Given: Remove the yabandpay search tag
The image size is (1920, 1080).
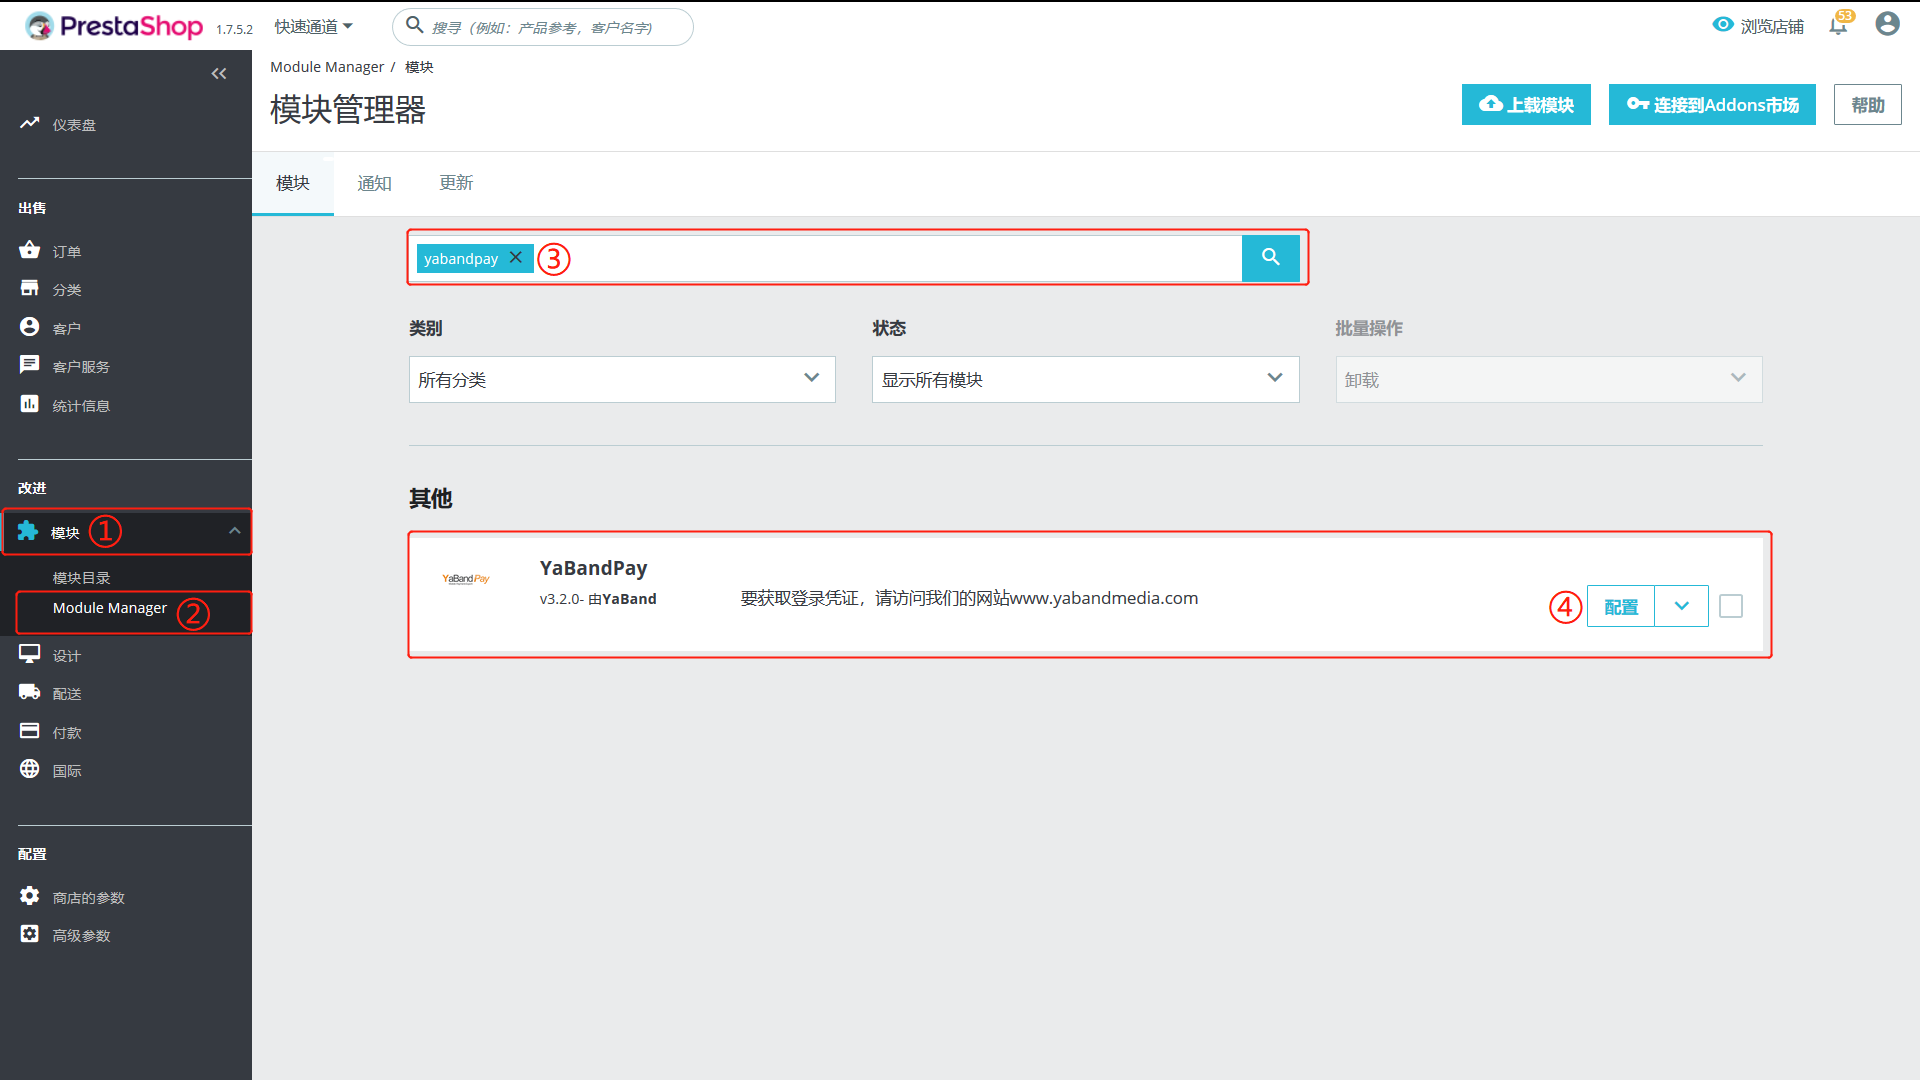Looking at the screenshot, I should pyautogui.click(x=516, y=257).
